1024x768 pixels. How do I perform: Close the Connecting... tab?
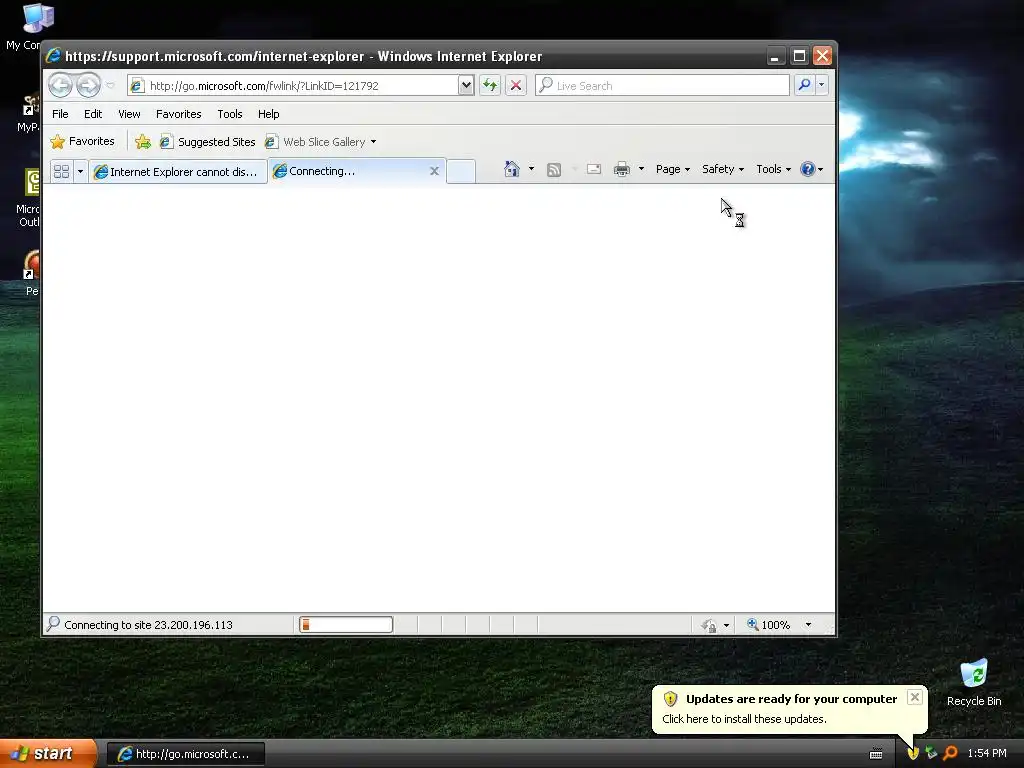(434, 171)
